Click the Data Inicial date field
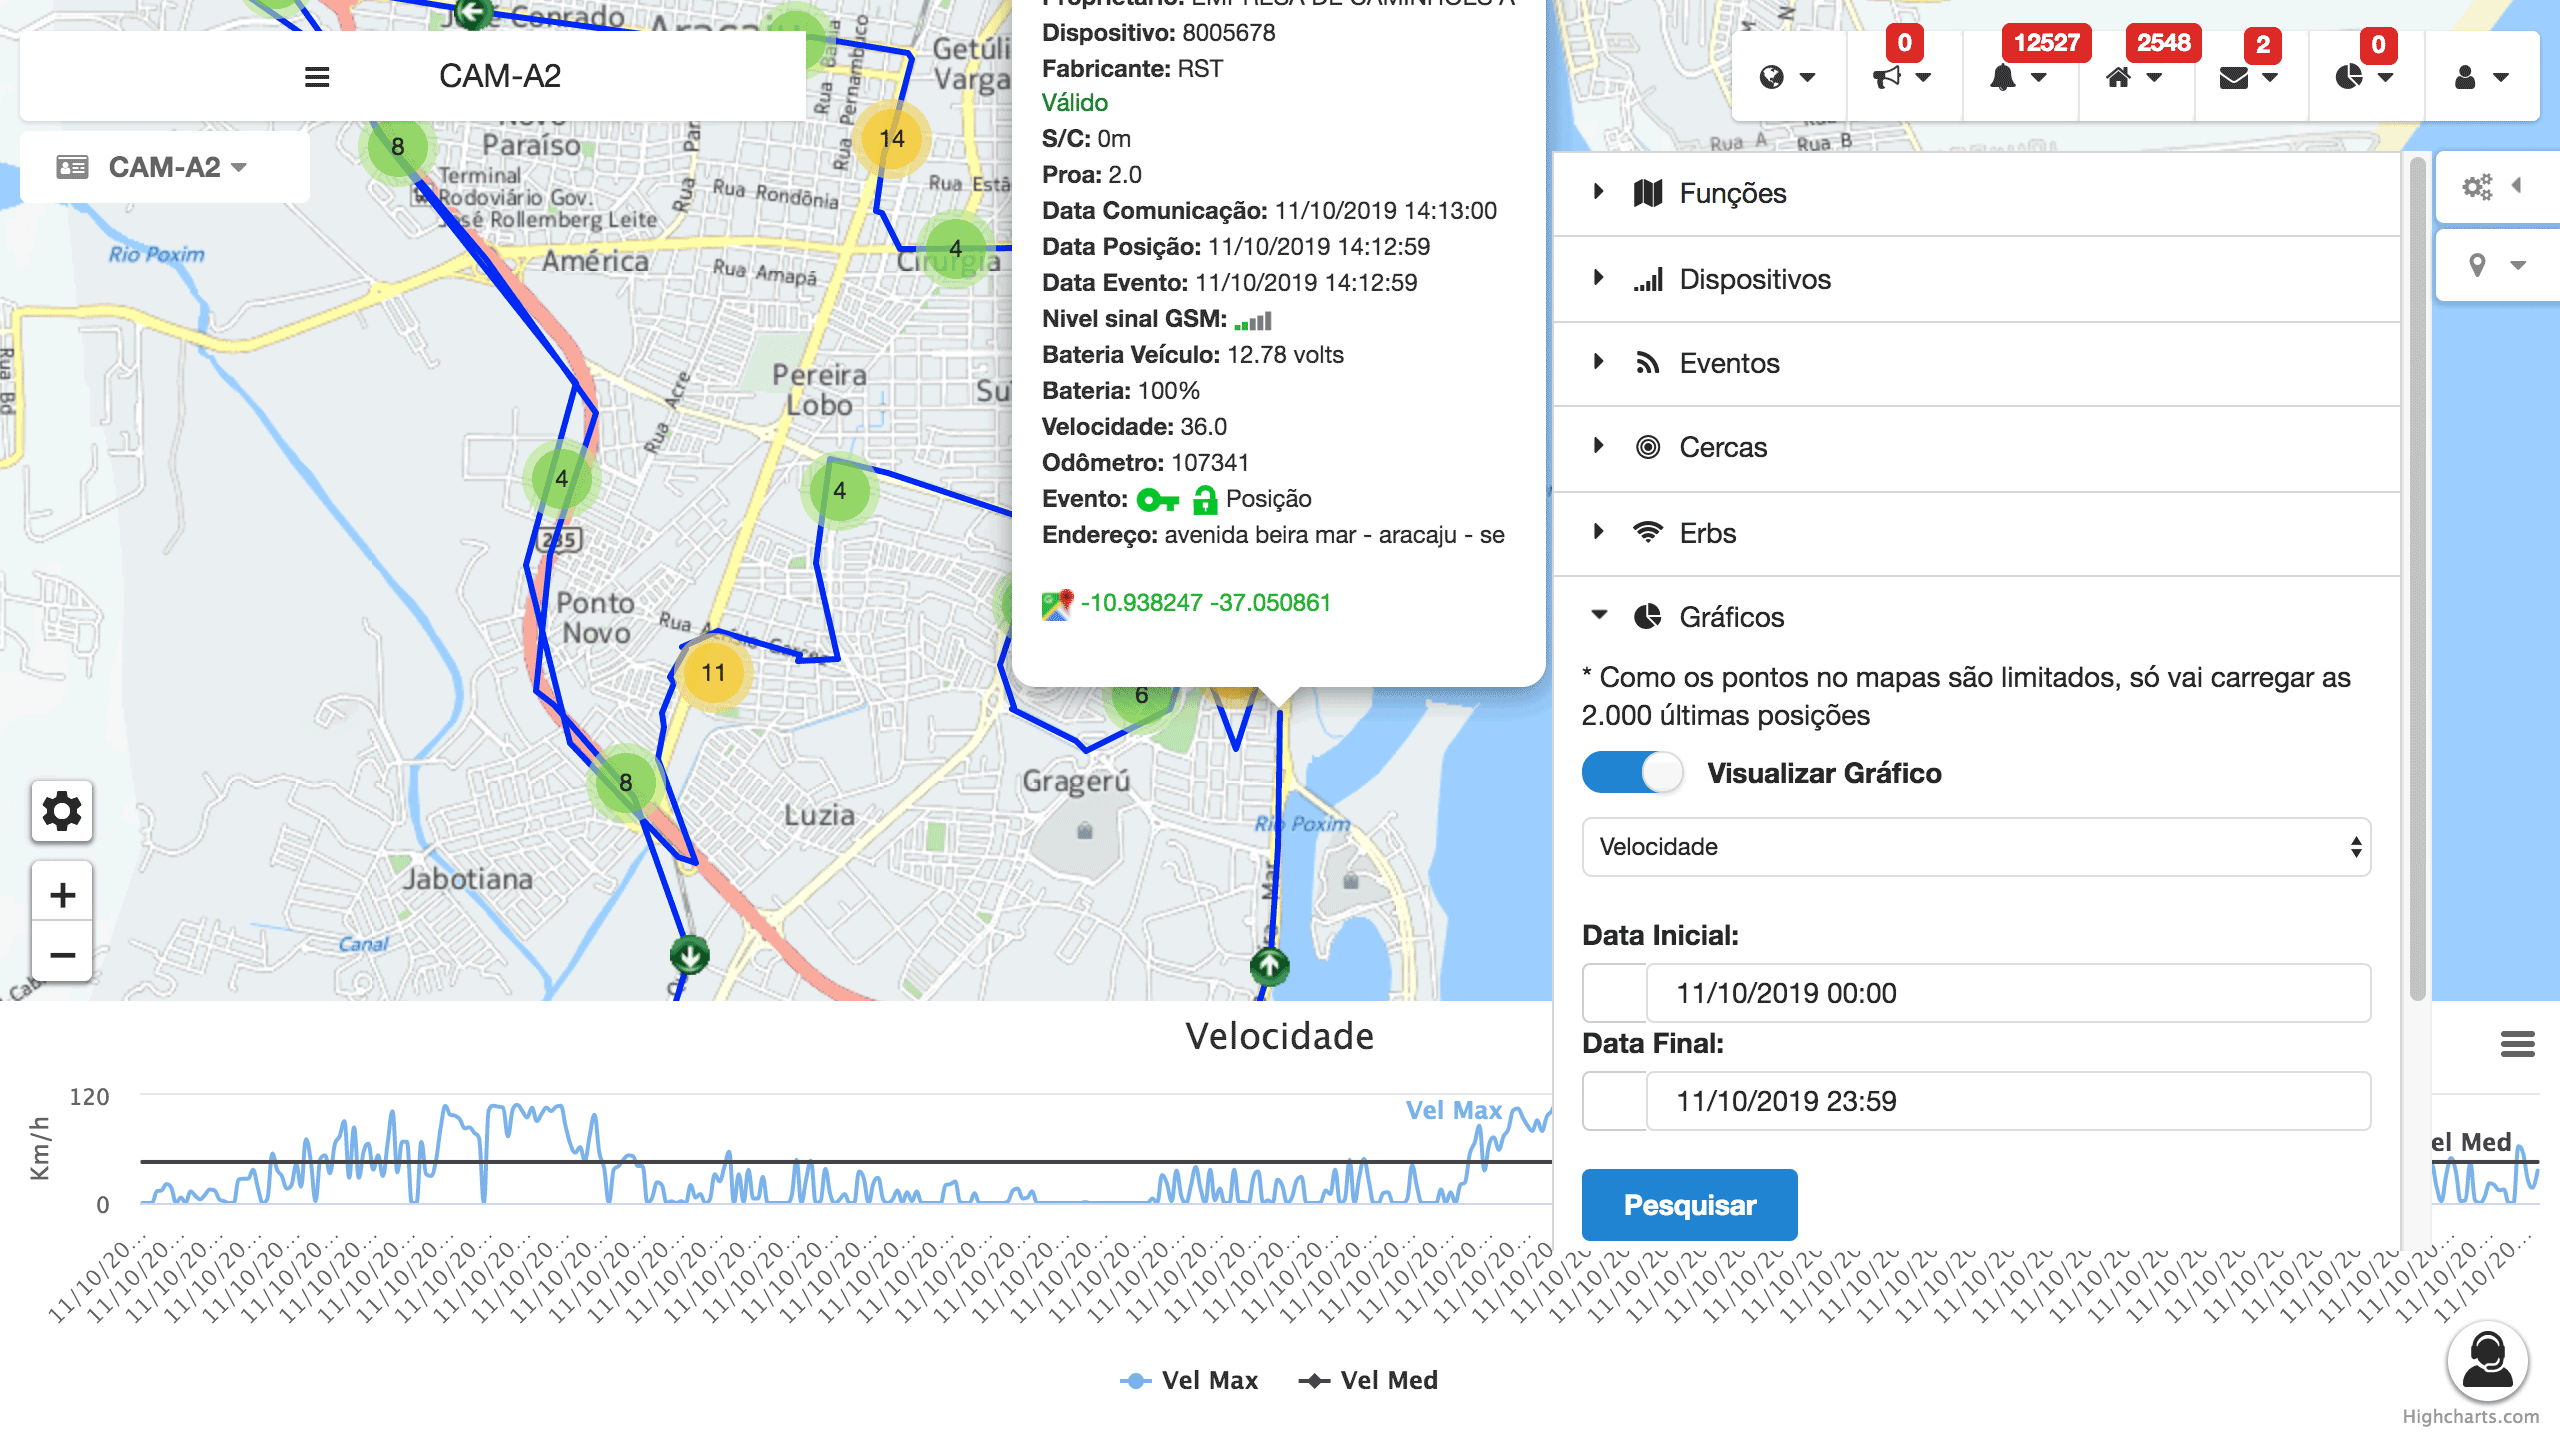This screenshot has height=1433, width=2560. tap(2008, 993)
